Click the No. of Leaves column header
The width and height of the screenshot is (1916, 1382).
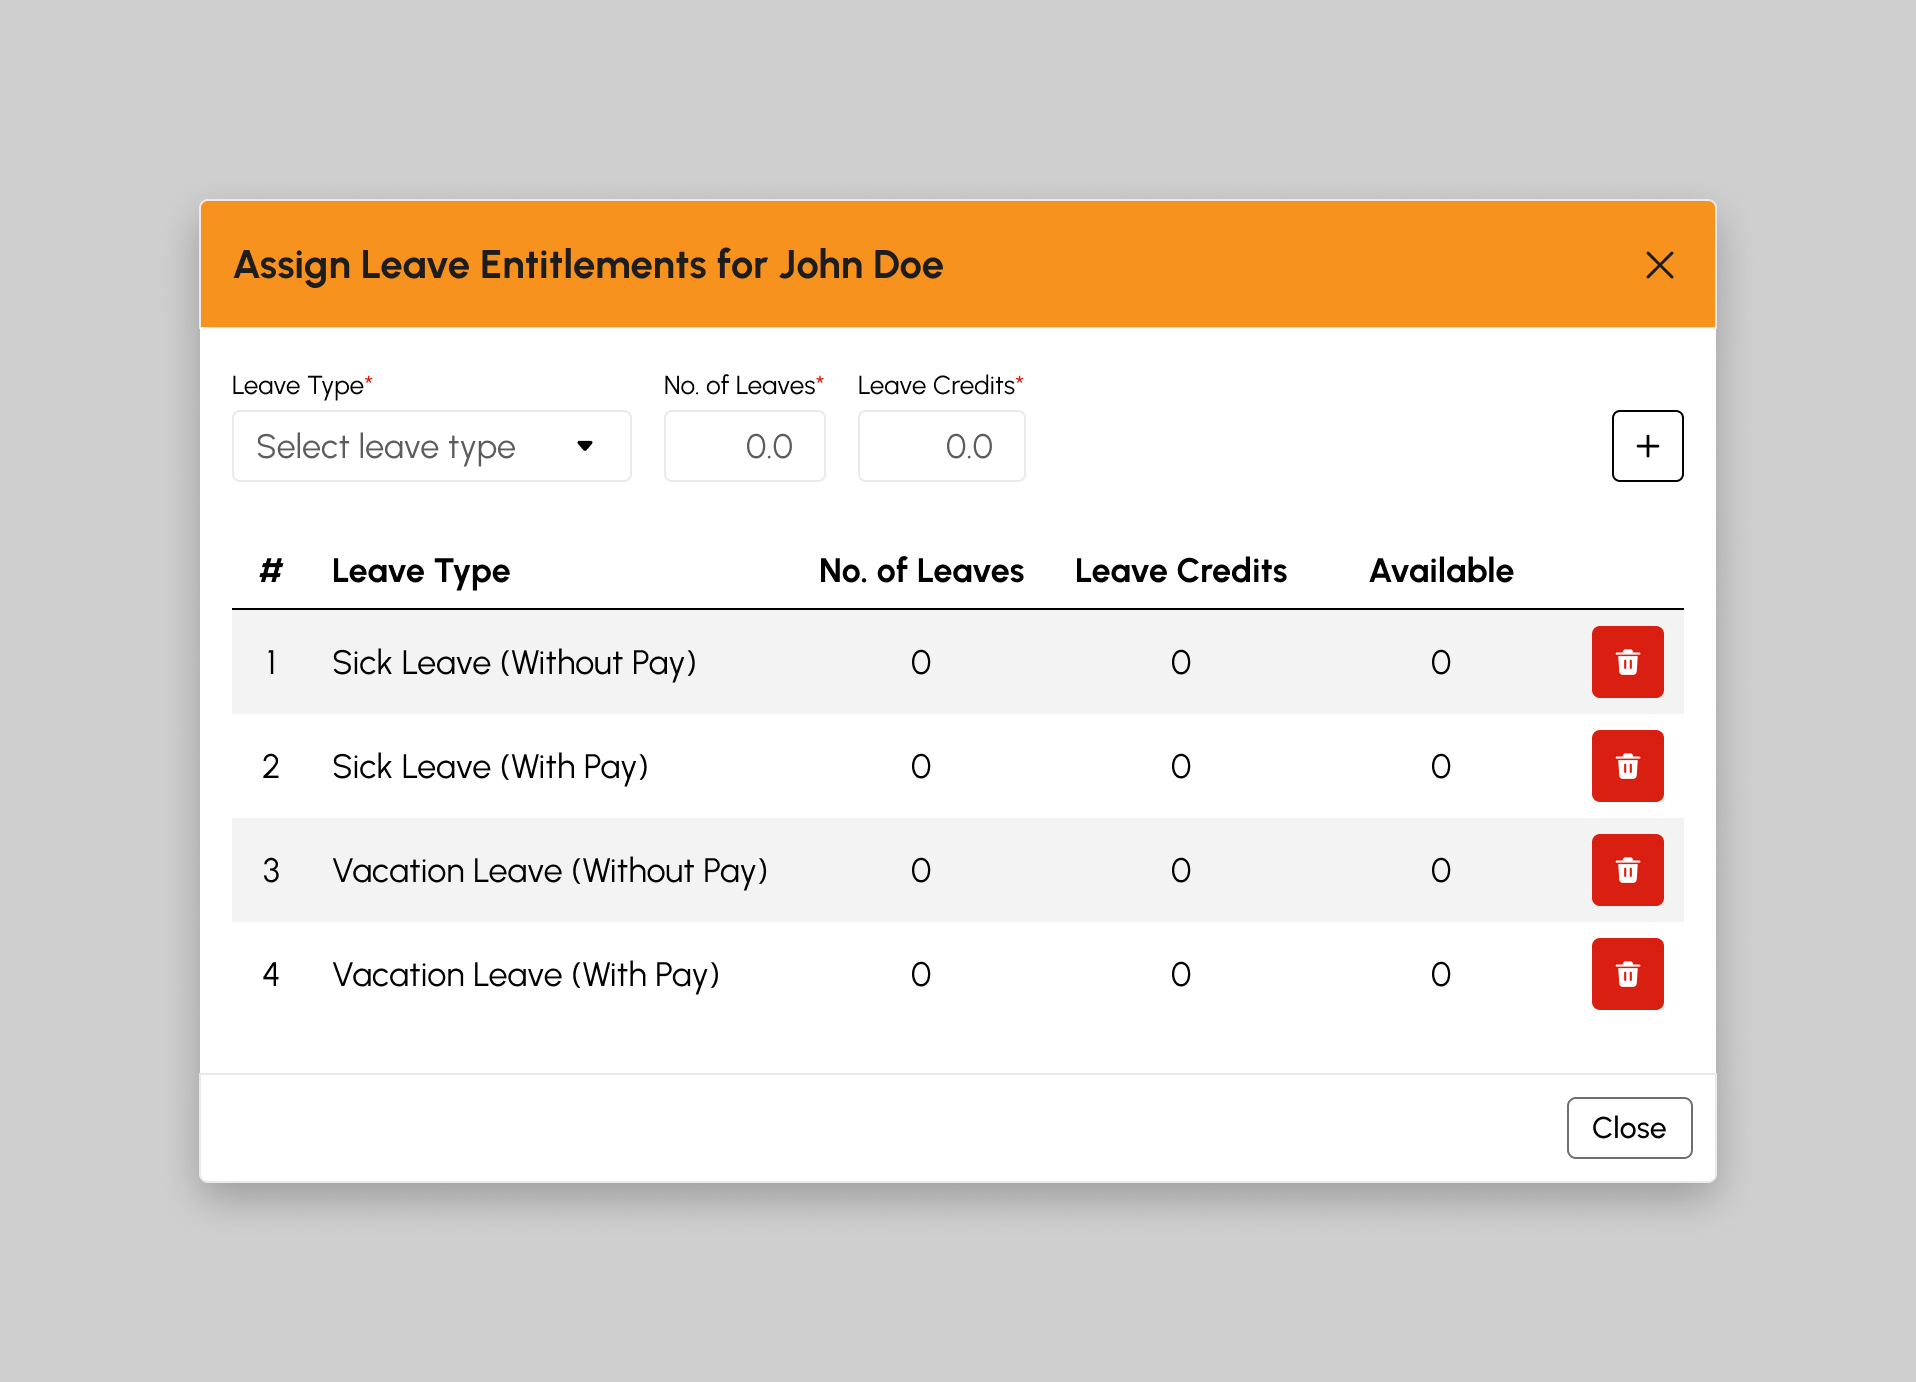click(x=921, y=571)
